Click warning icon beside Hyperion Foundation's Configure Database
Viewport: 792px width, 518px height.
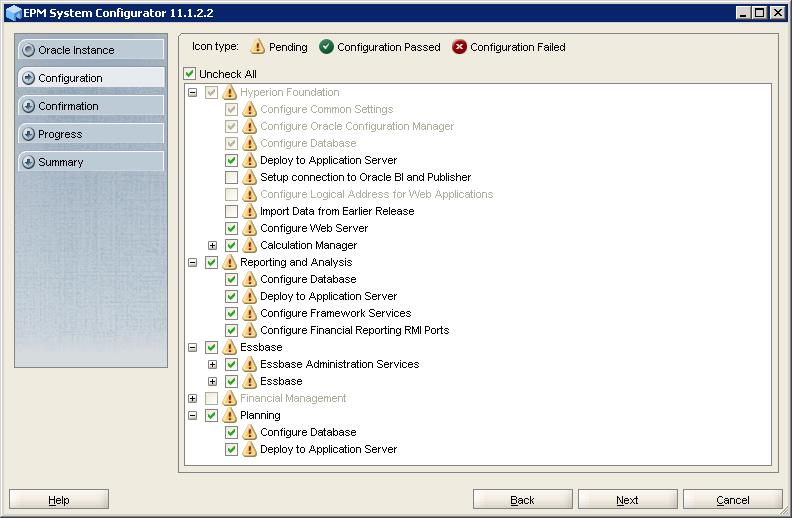[250, 143]
